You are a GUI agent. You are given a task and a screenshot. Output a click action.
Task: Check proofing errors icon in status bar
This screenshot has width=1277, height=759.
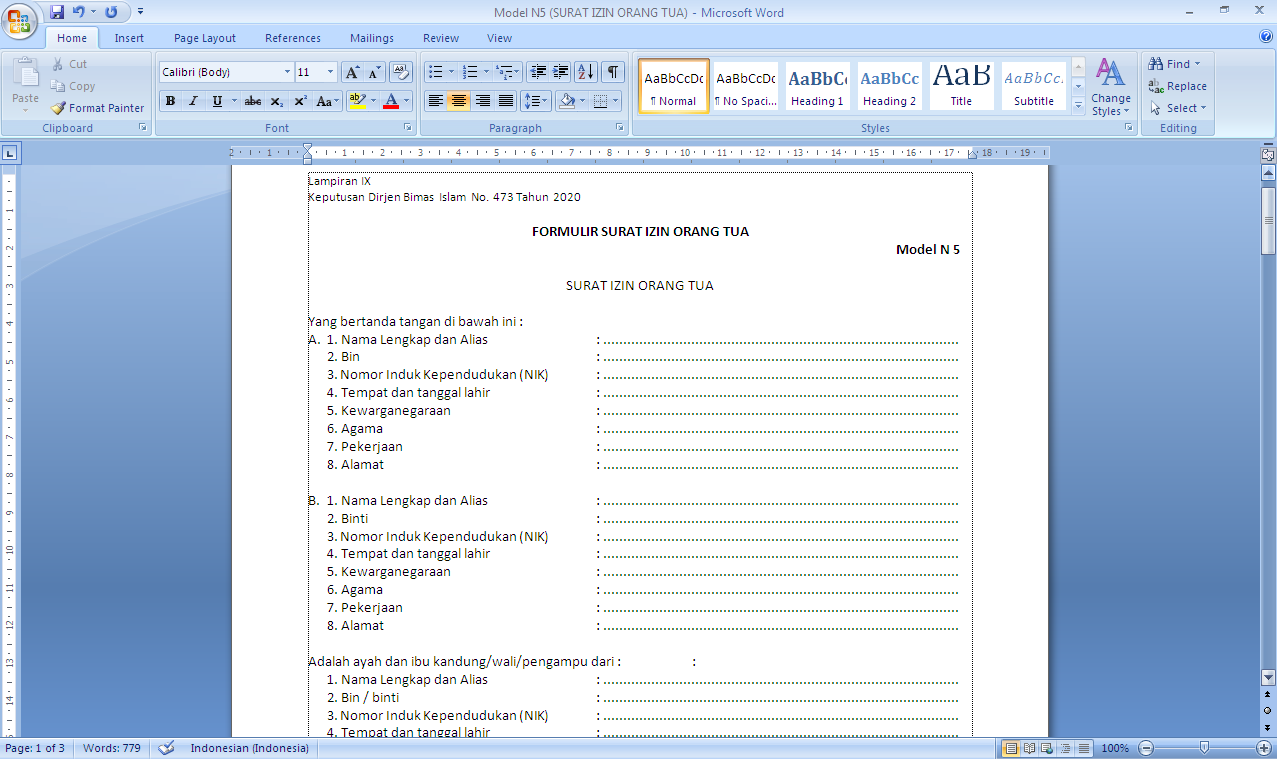click(x=167, y=748)
